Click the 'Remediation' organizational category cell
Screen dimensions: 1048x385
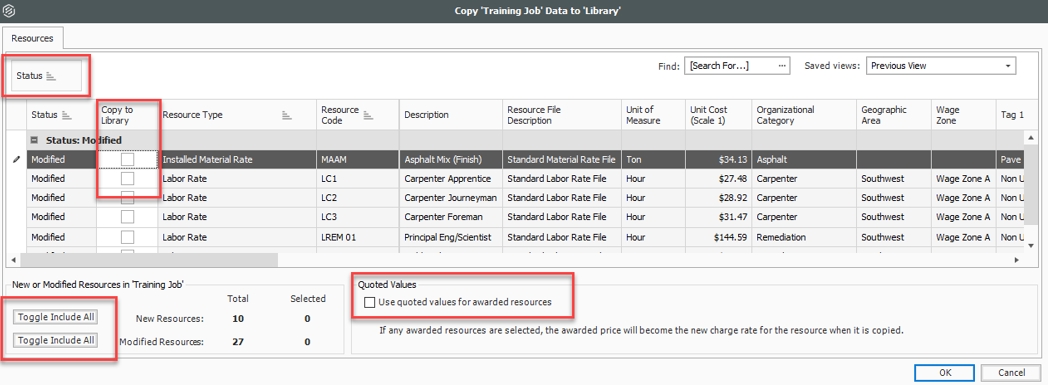[x=804, y=237]
